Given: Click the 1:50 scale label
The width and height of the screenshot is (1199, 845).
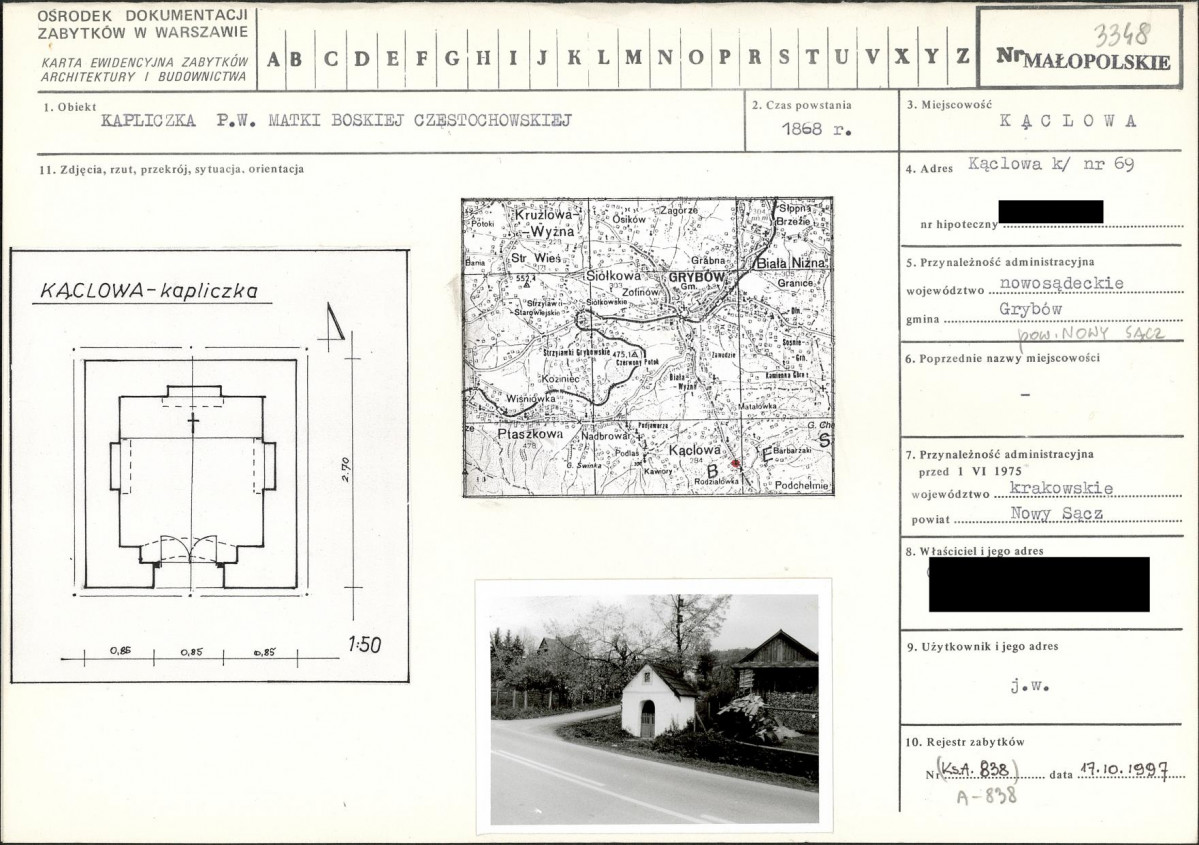Looking at the screenshot, I should (364, 645).
